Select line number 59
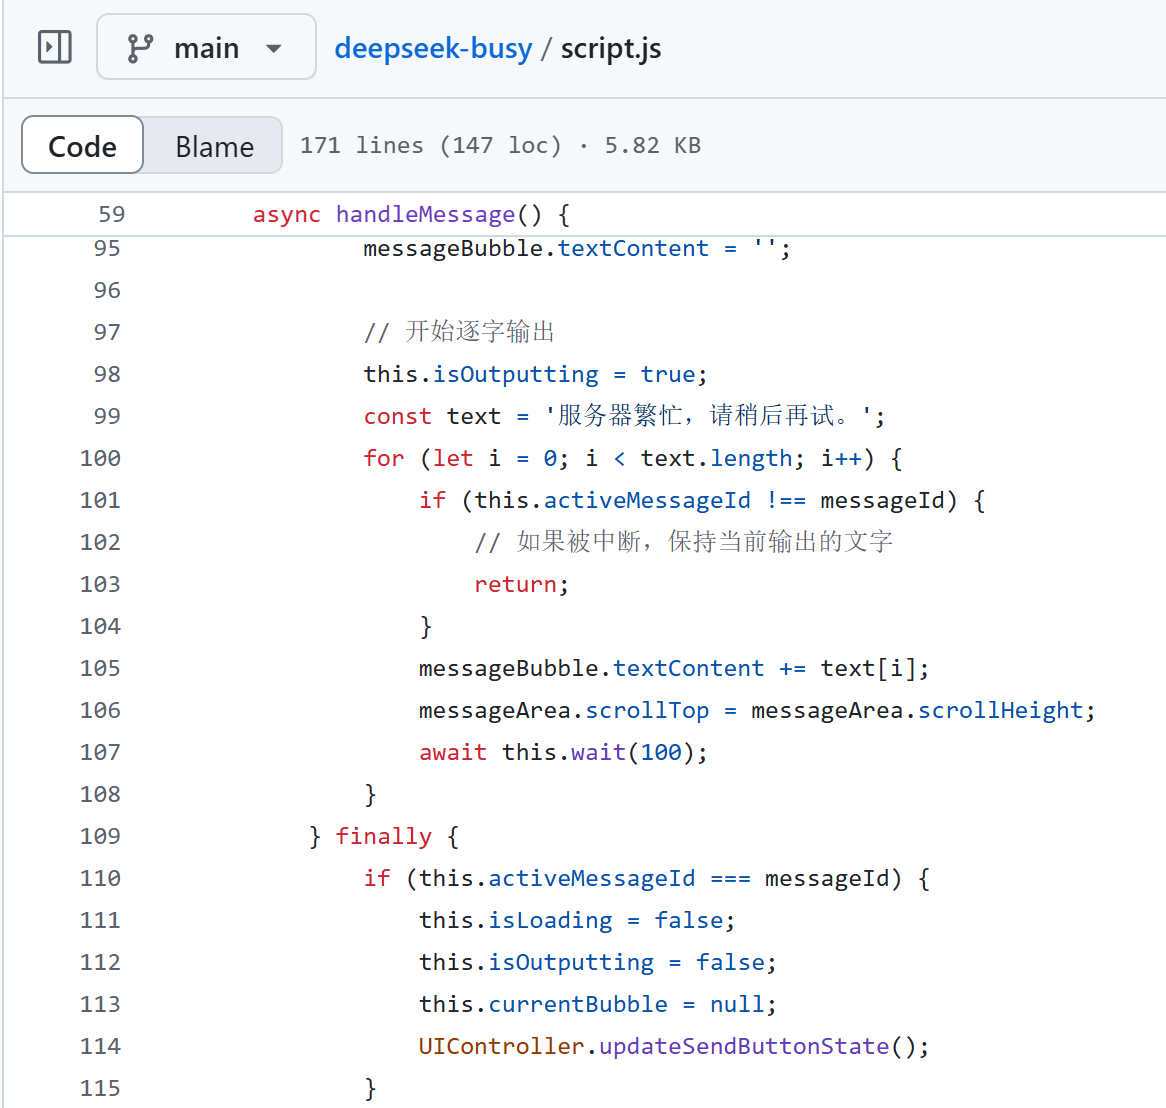Viewport: 1166px width, 1108px height. (112, 214)
